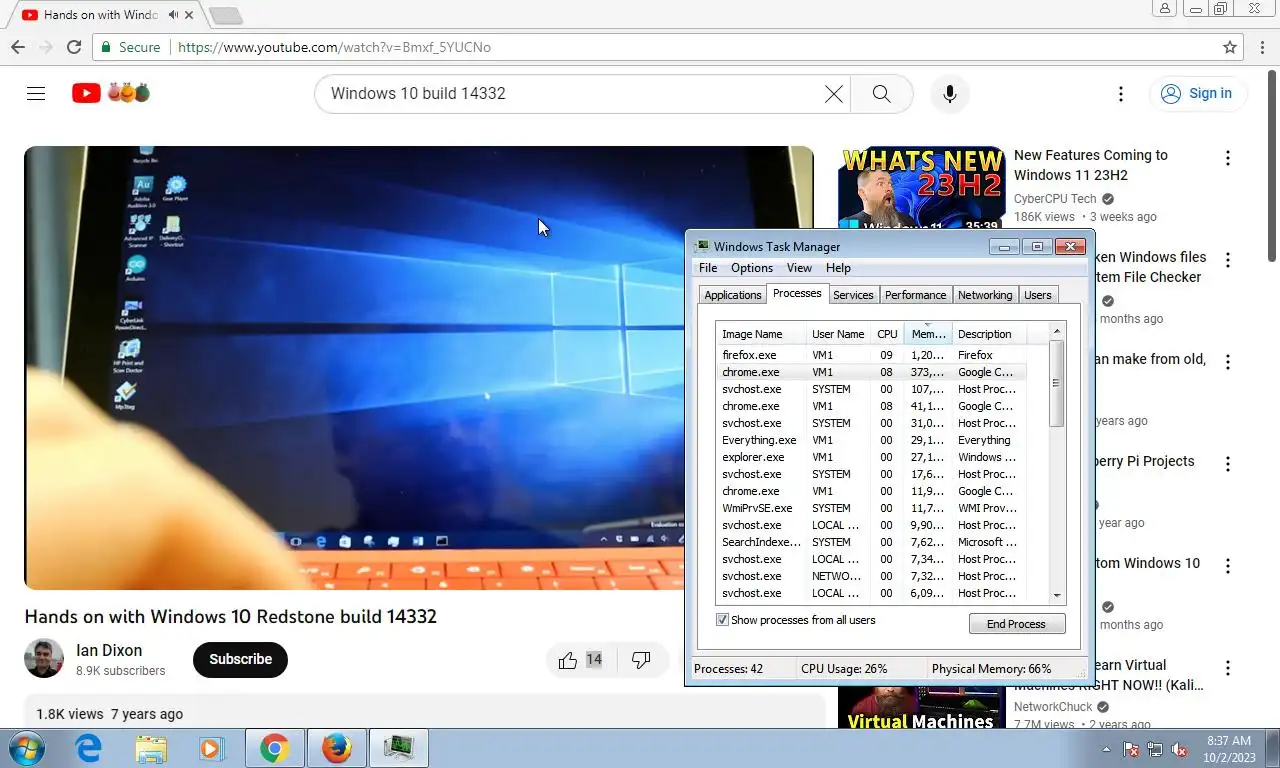Click the browser address bar URL
1280x768 pixels.
pos(334,47)
